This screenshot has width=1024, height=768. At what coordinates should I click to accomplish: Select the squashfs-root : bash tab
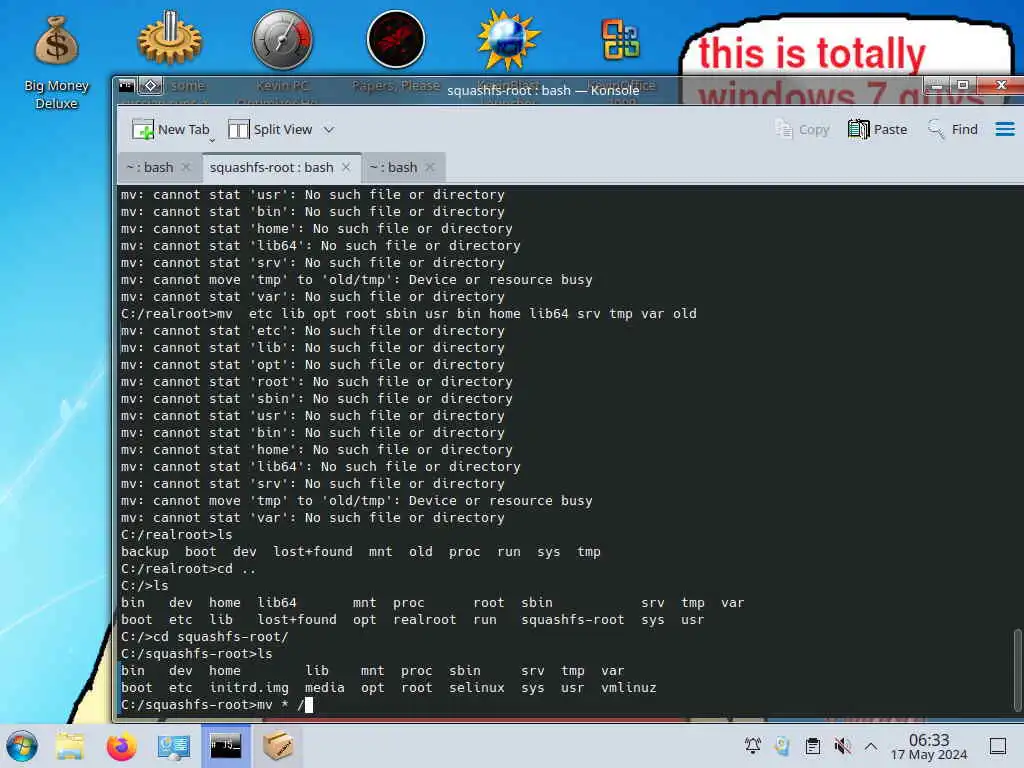(x=281, y=167)
